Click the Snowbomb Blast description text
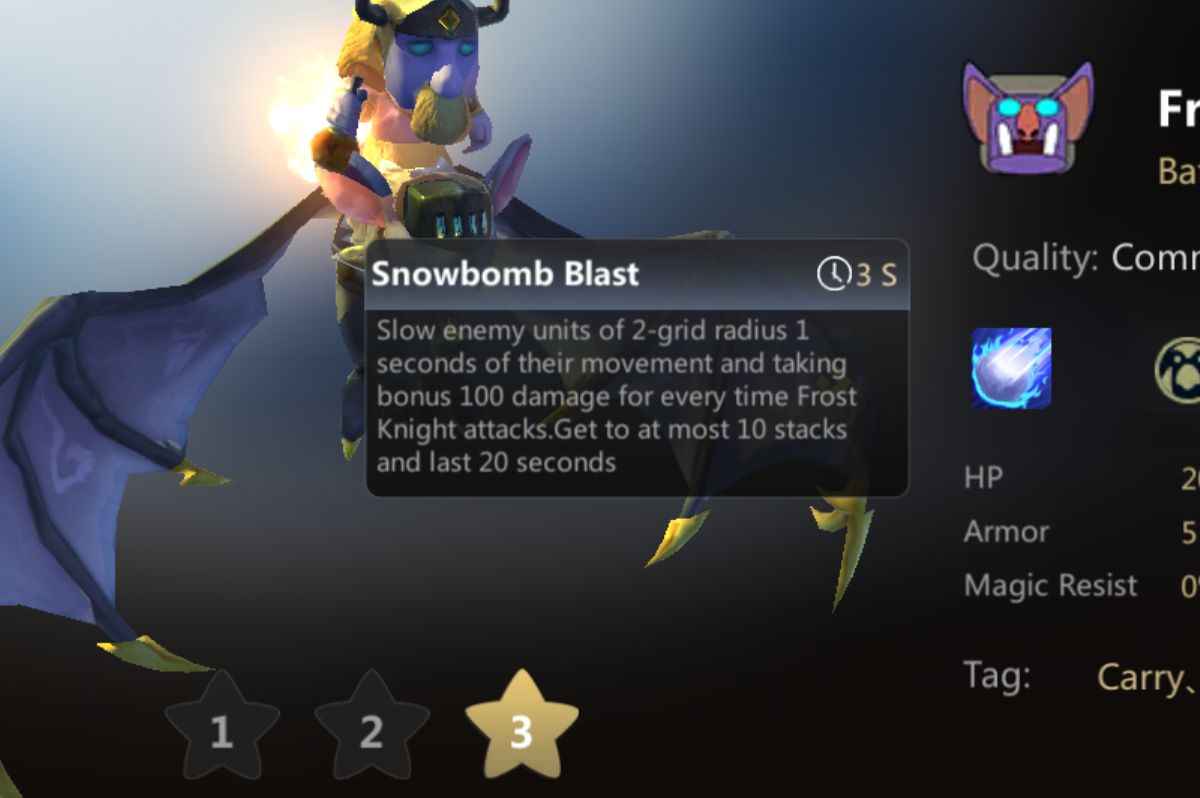 [617, 396]
